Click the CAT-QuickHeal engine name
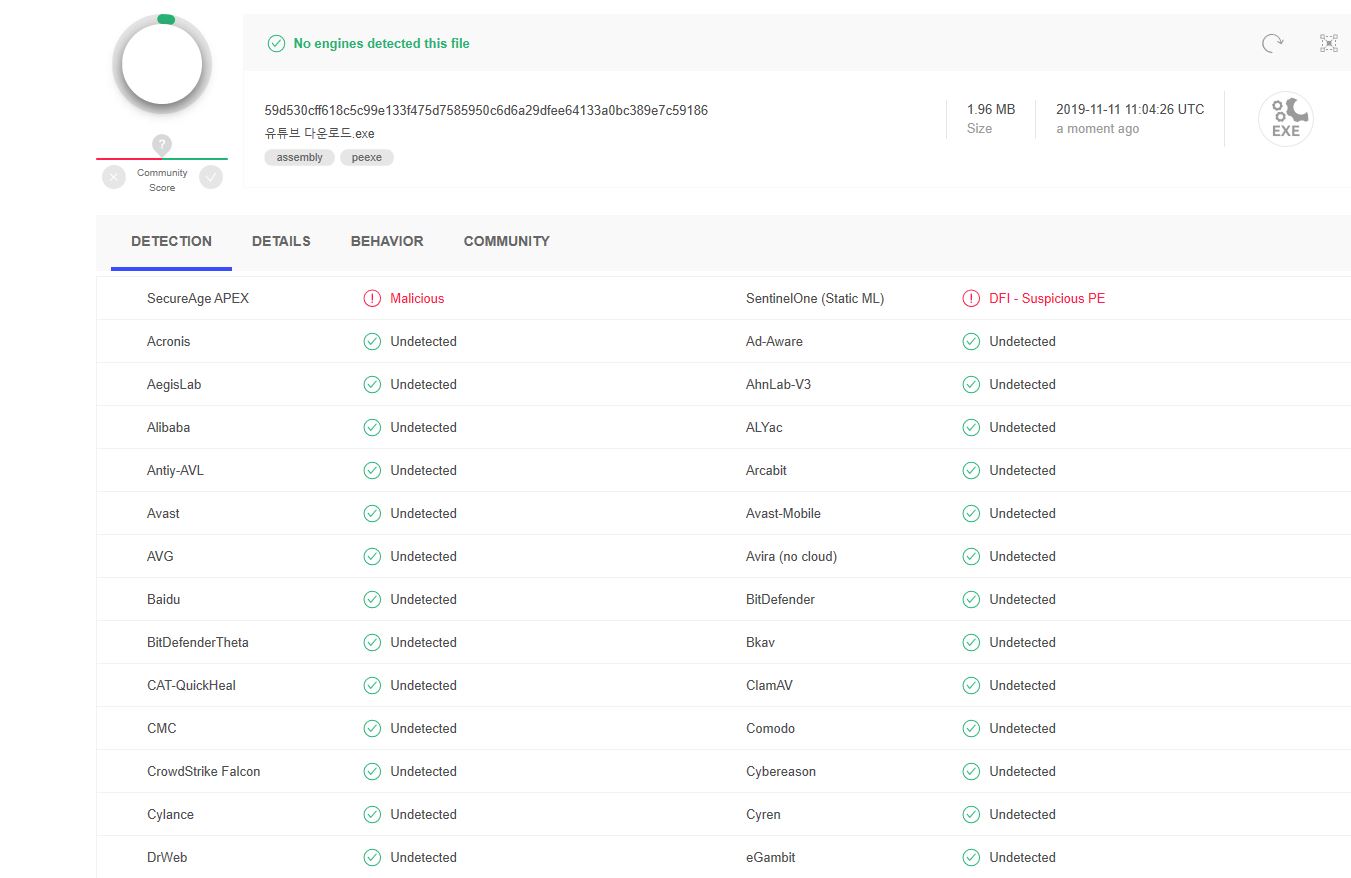The width and height of the screenshot is (1351, 878). tap(191, 685)
